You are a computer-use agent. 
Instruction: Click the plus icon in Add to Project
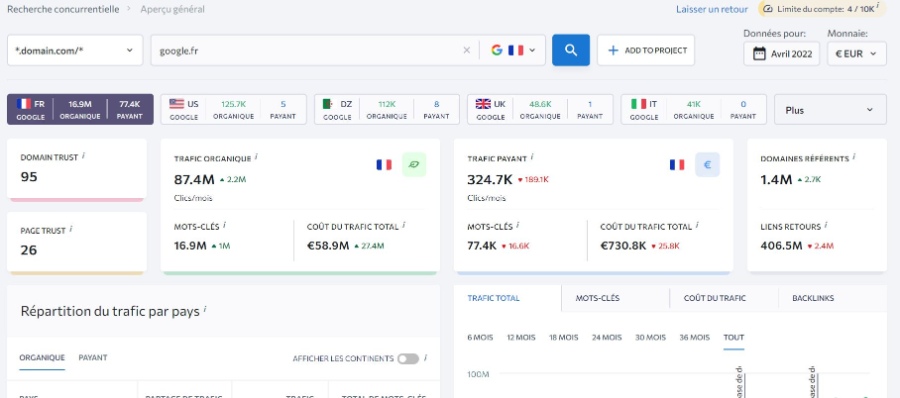click(613, 50)
